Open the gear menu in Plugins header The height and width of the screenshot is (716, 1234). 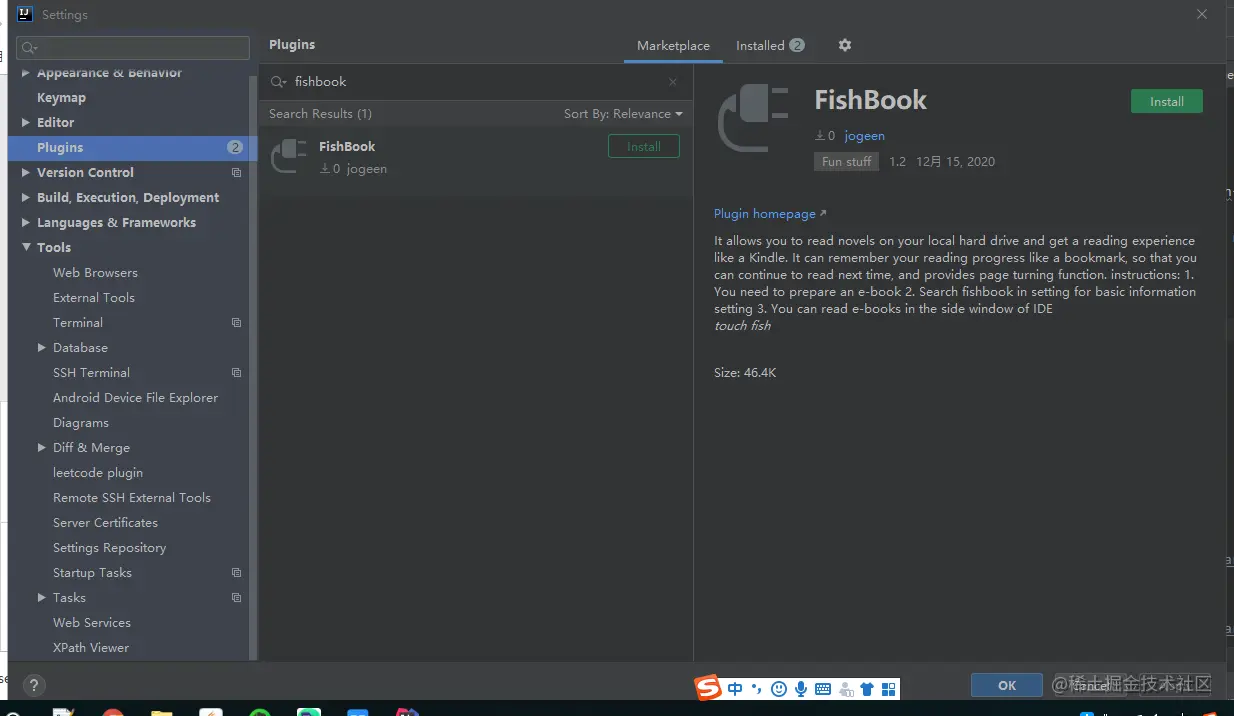[x=845, y=45]
